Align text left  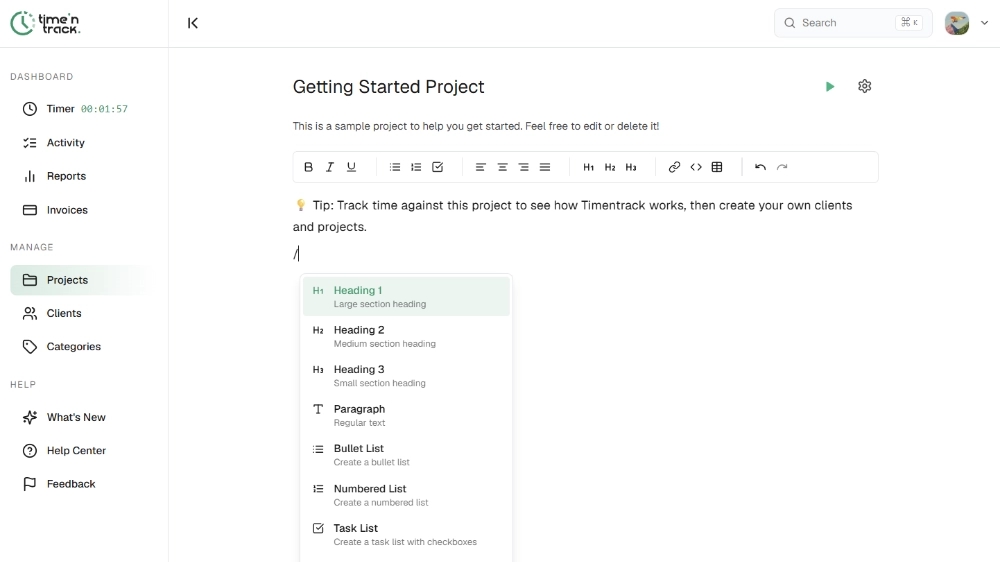tap(480, 167)
